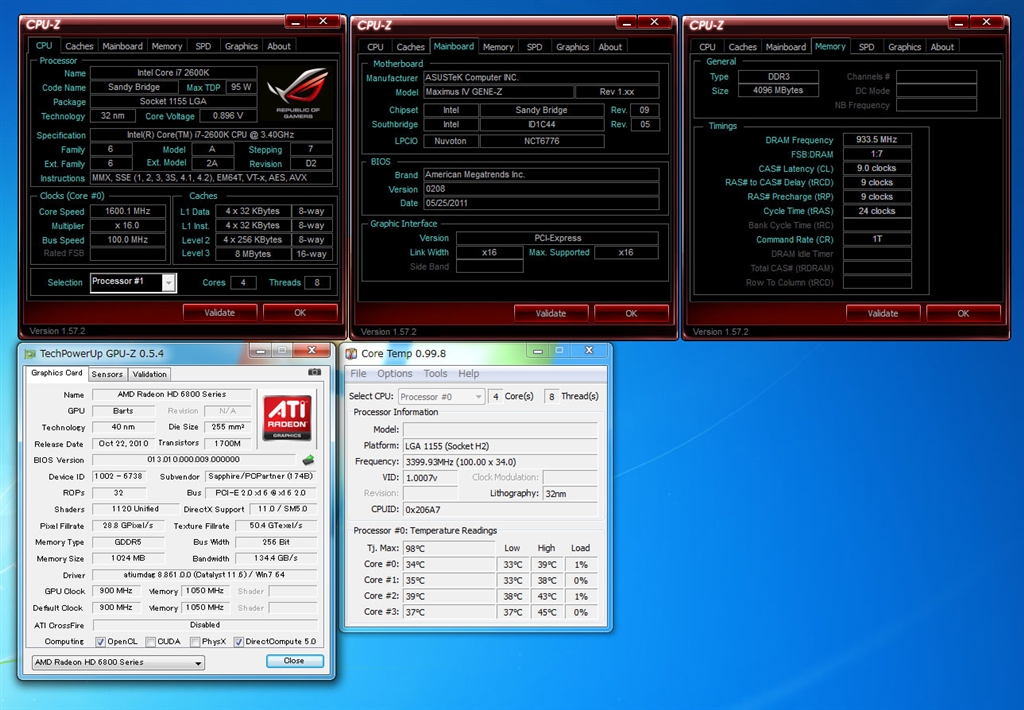Click the GPU-Z BIOS Version field
The image size is (1024, 710).
(x=193, y=460)
